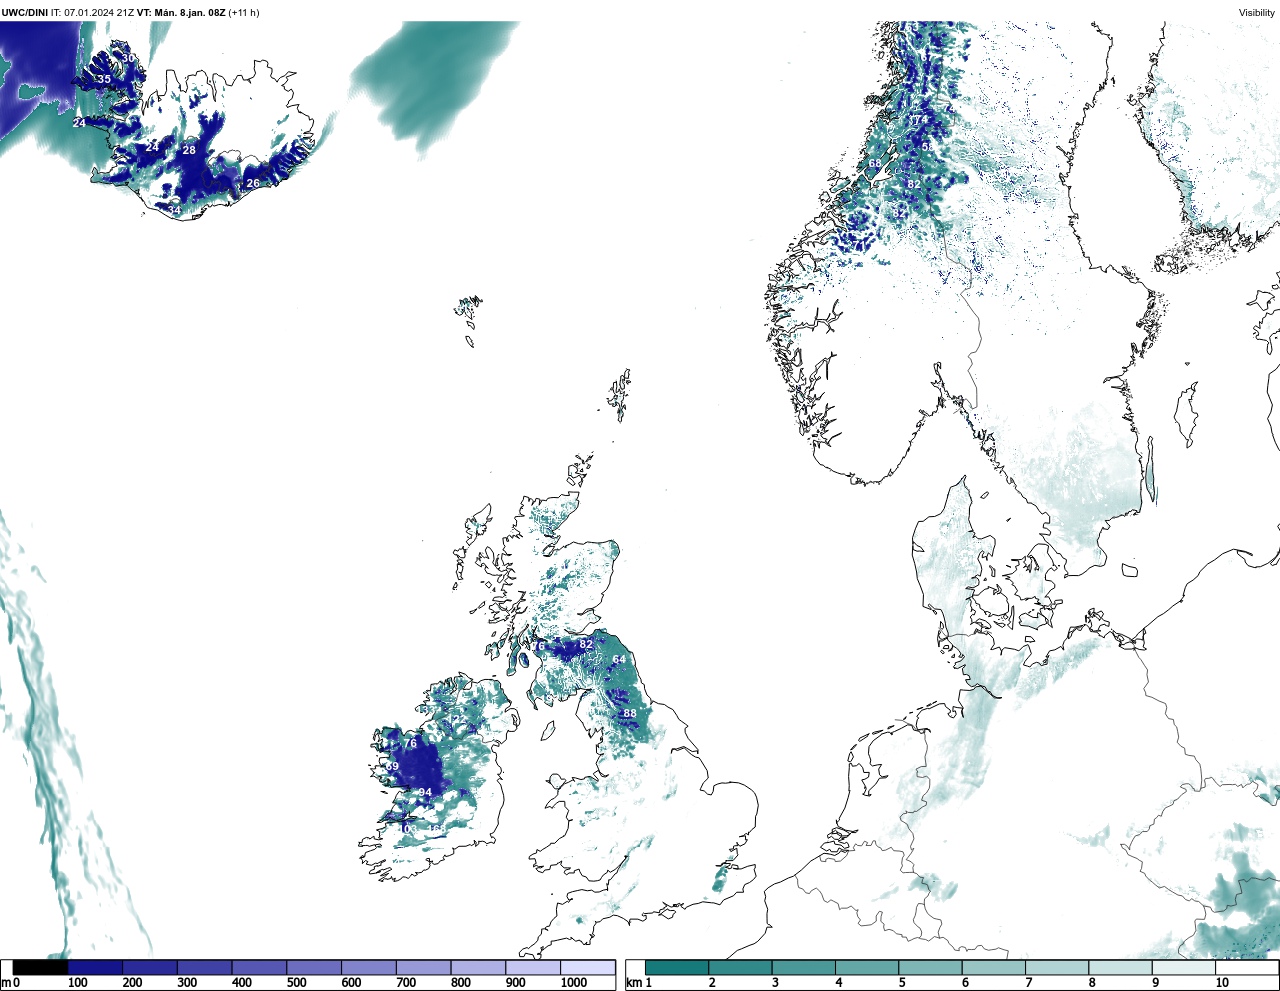Click legend swatch between 9 and 10 km
1280x991 pixels.
pos(1183,967)
